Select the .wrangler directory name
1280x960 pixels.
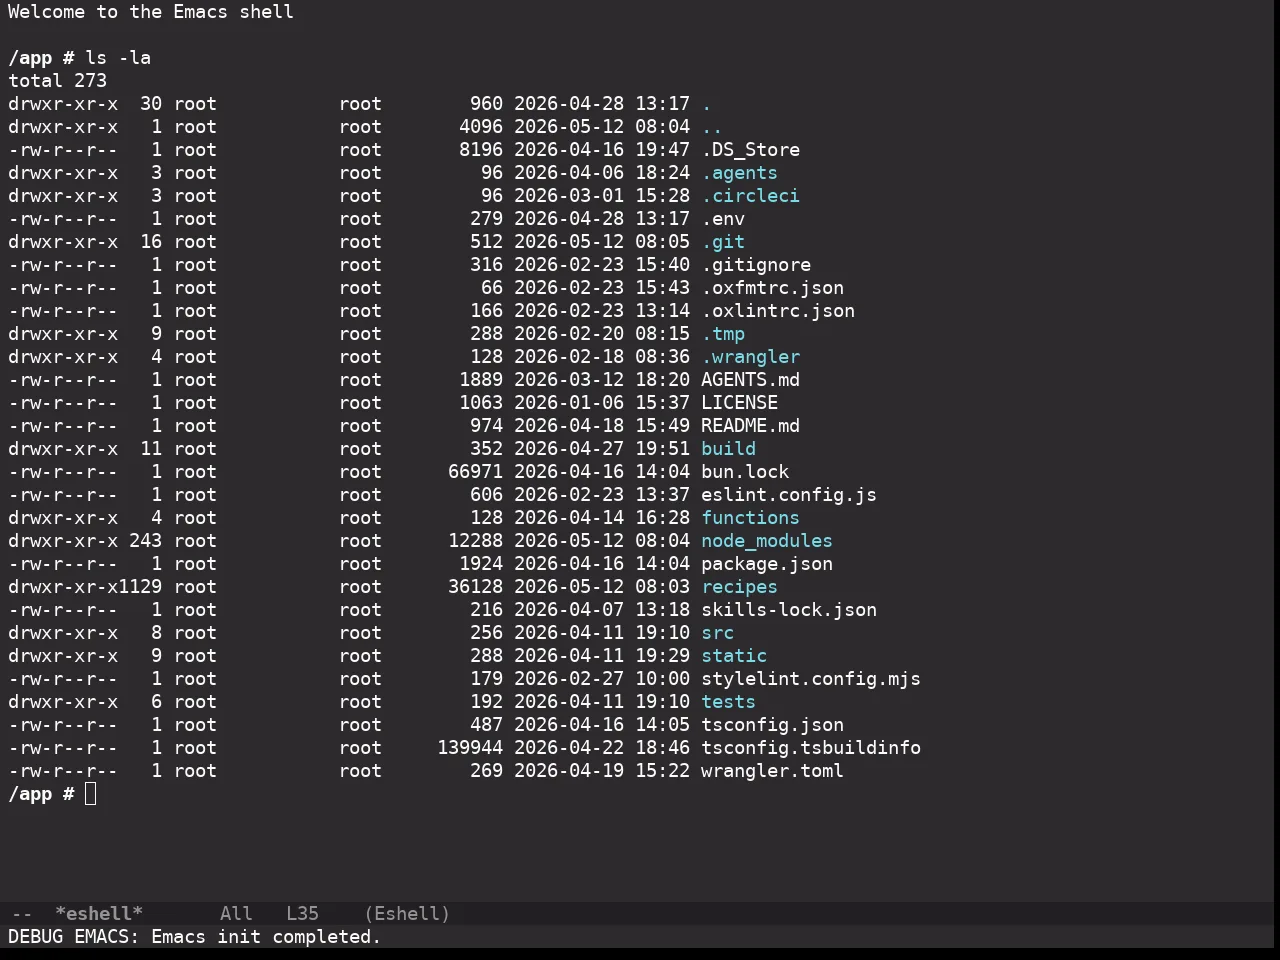750,357
